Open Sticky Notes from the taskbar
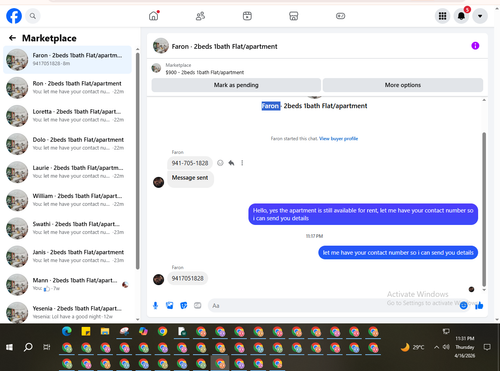 pyautogui.click(x=86, y=331)
